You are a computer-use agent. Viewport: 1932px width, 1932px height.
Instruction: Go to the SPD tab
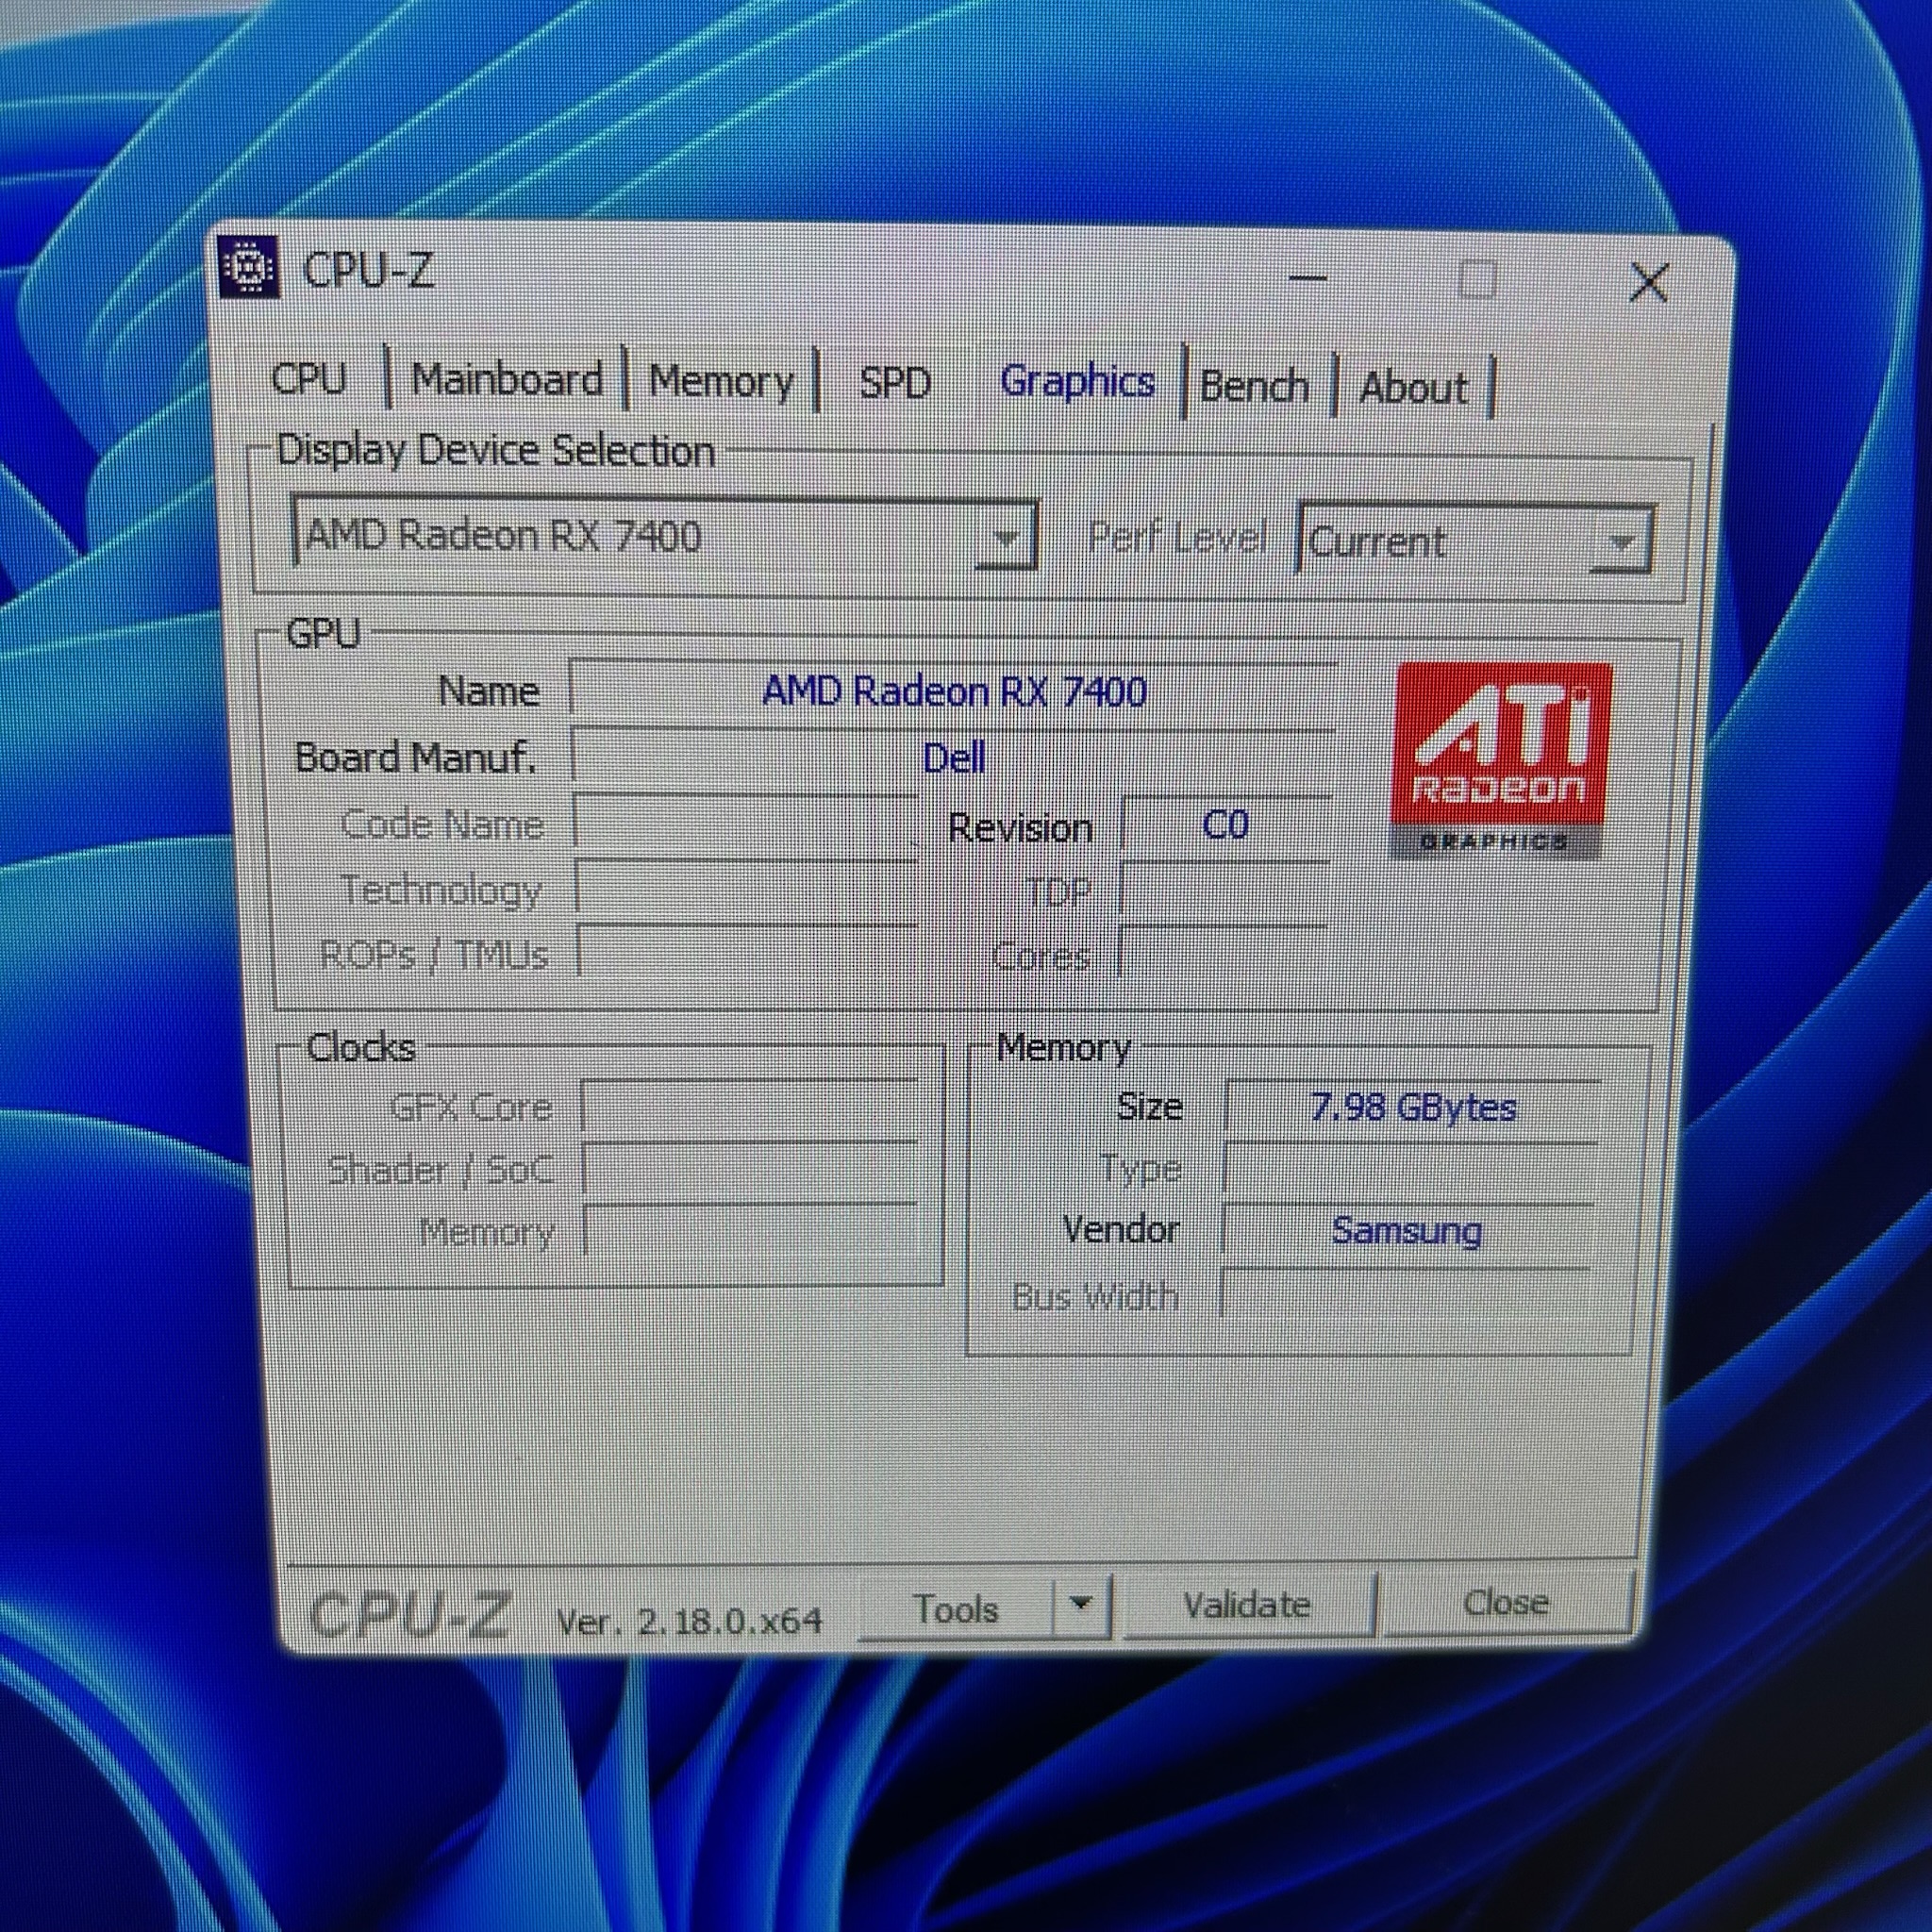[895, 383]
